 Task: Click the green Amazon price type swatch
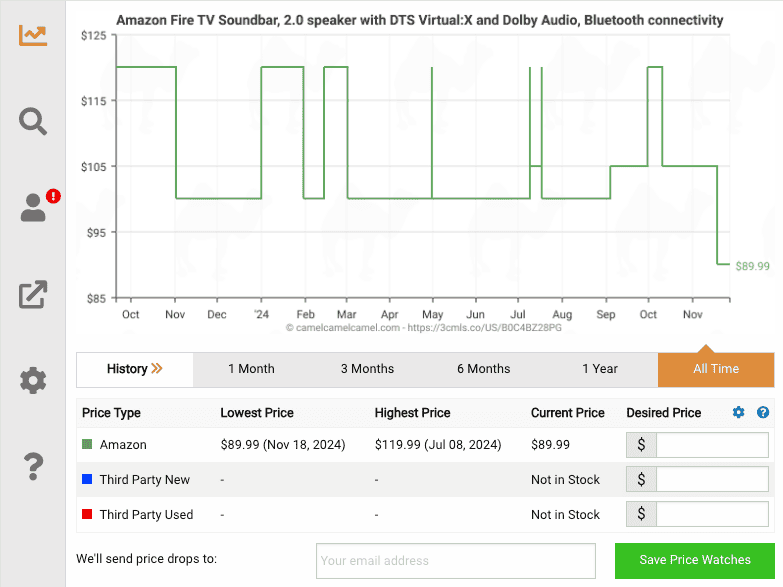pos(88,445)
